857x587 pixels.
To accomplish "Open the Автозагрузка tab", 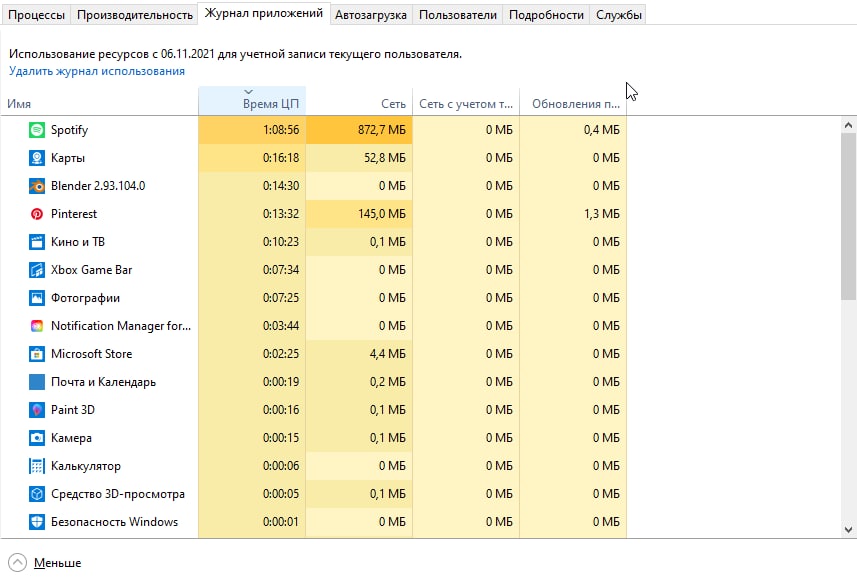I will 371,15.
